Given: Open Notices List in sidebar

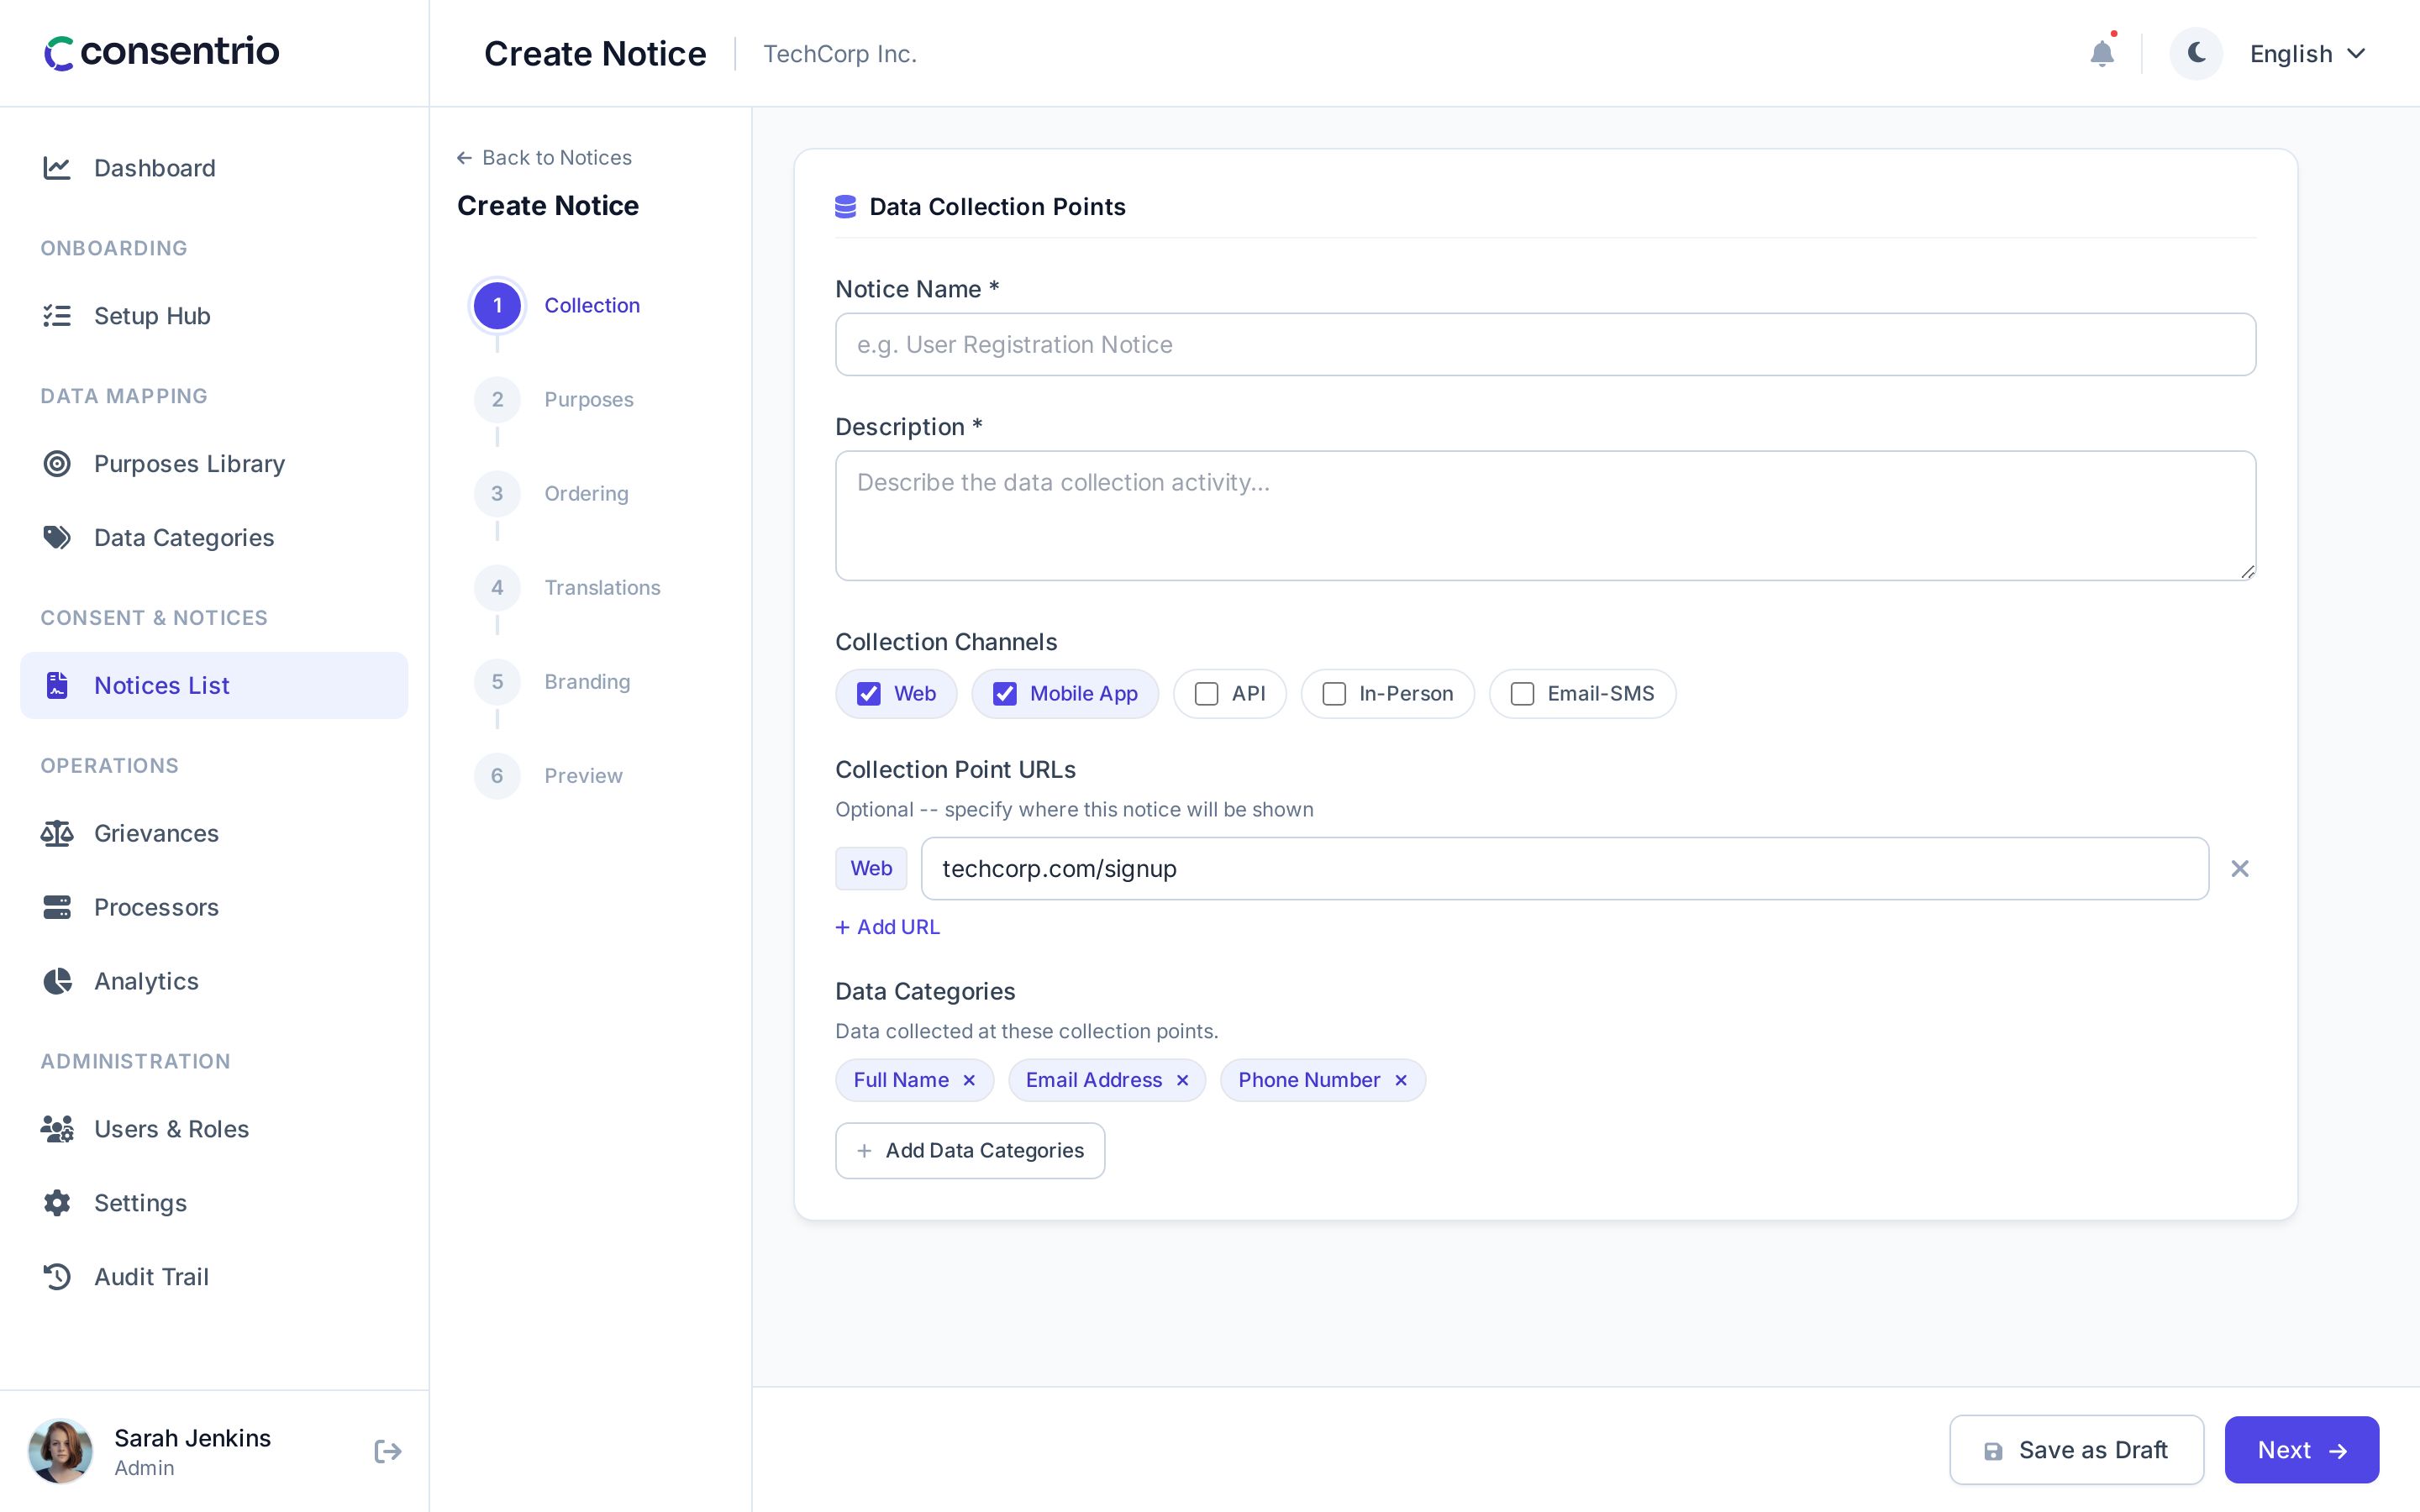Looking at the screenshot, I should click(214, 685).
